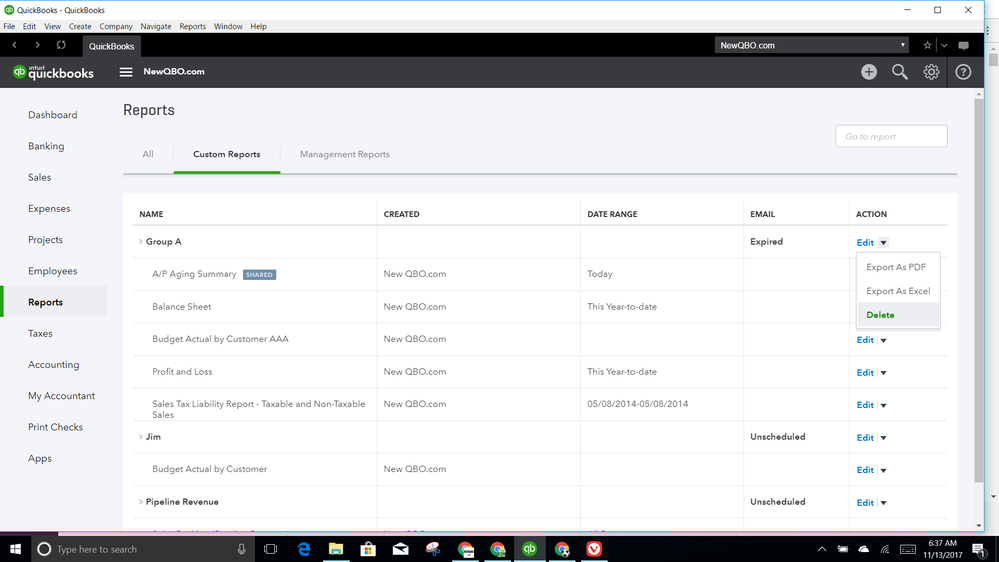
Task: Open Employees in the sidebar
Action: [52, 271]
